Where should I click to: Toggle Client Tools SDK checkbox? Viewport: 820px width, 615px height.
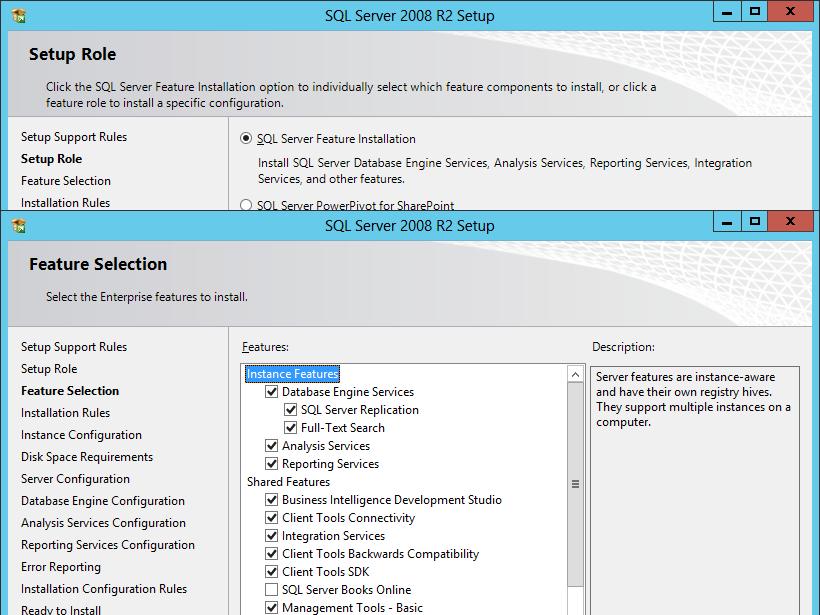tap(271, 572)
